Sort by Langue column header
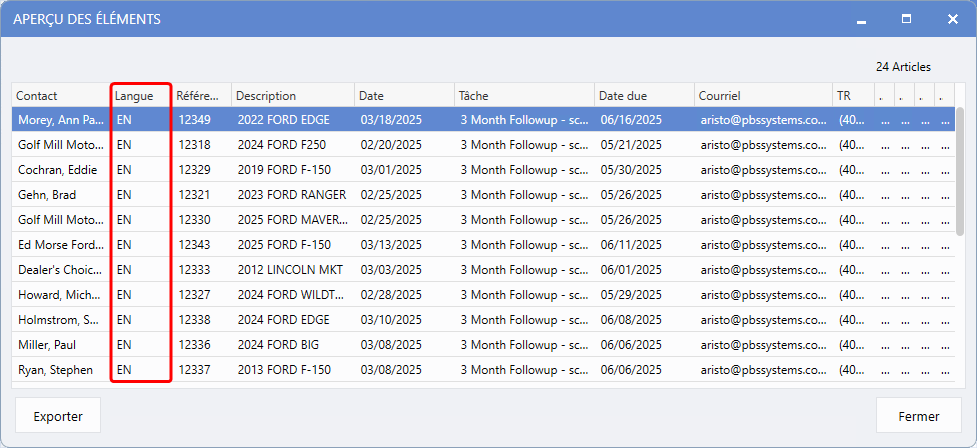The height and width of the screenshot is (448, 977). click(x=140, y=96)
